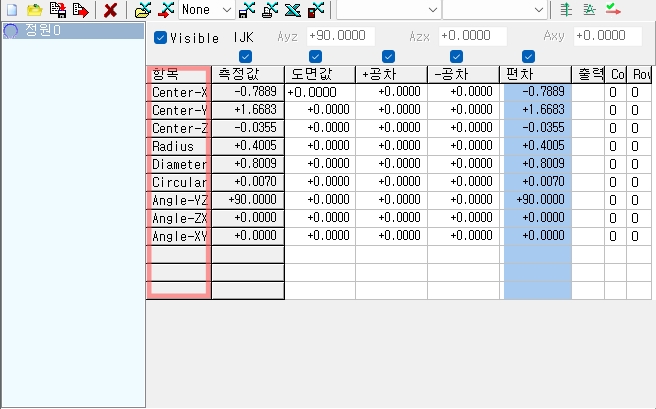The image size is (656, 409).
Task: Click the 편차 cell +90.0000 for Angle-YZ
Action: 536,200
